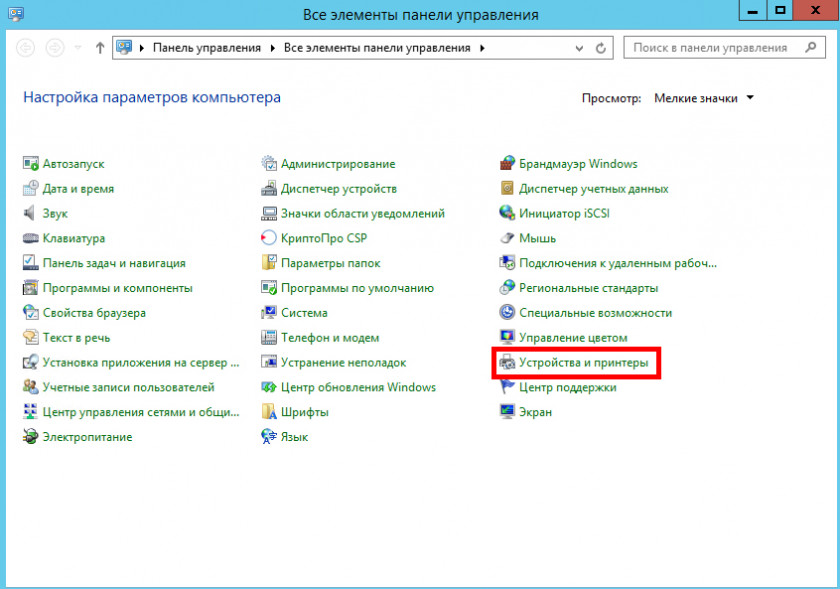Open Программы и компоненты
The width and height of the screenshot is (840, 589).
click(x=117, y=288)
